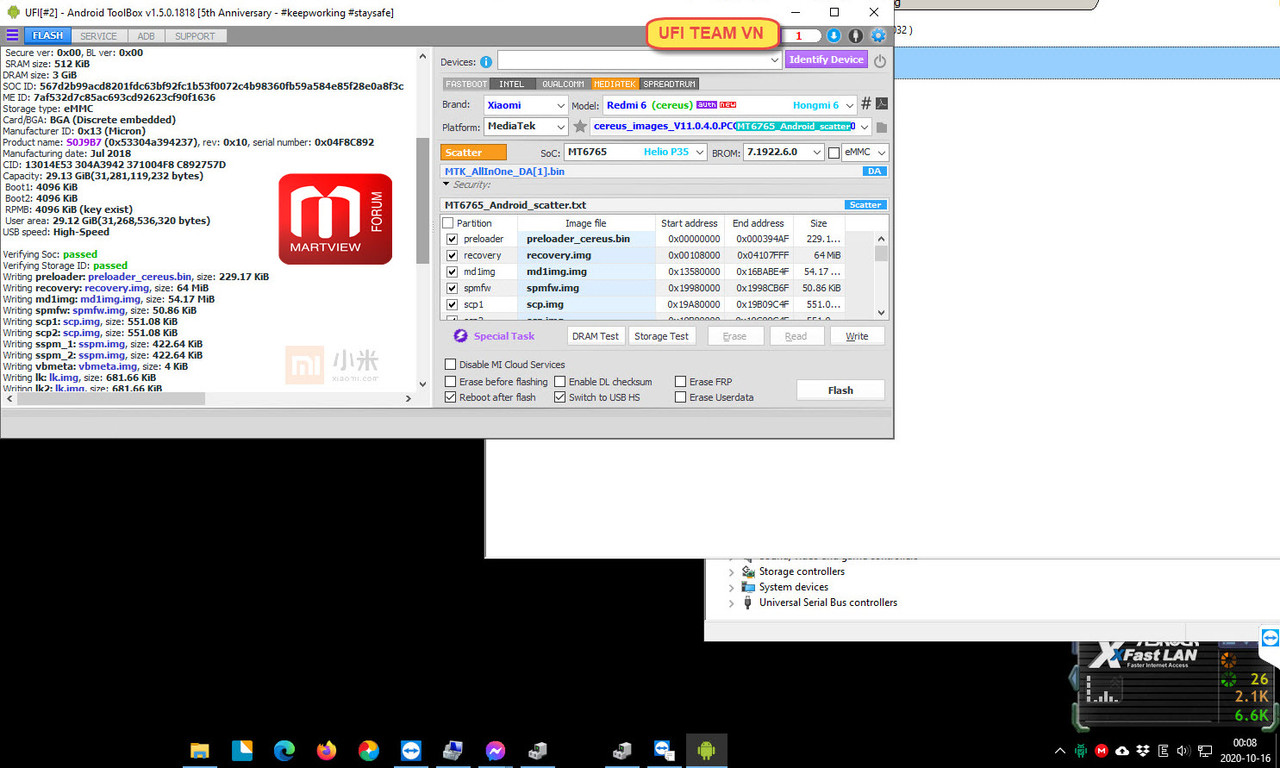The image size is (1280, 768).
Task: Expand System devices in Device Manager
Action: coord(731,587)
